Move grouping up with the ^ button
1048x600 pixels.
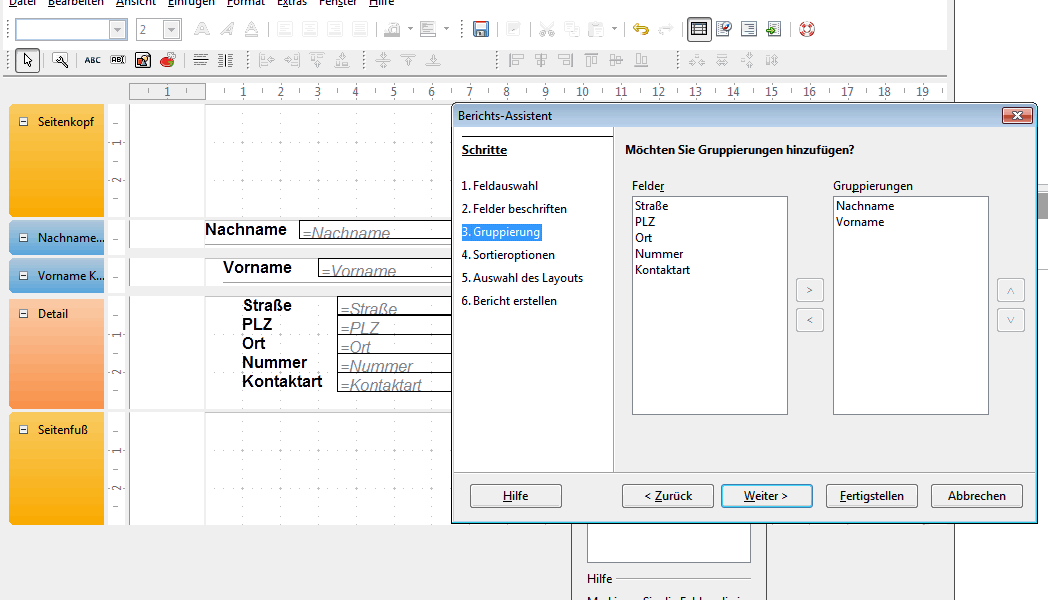[x=1011, y=290]
